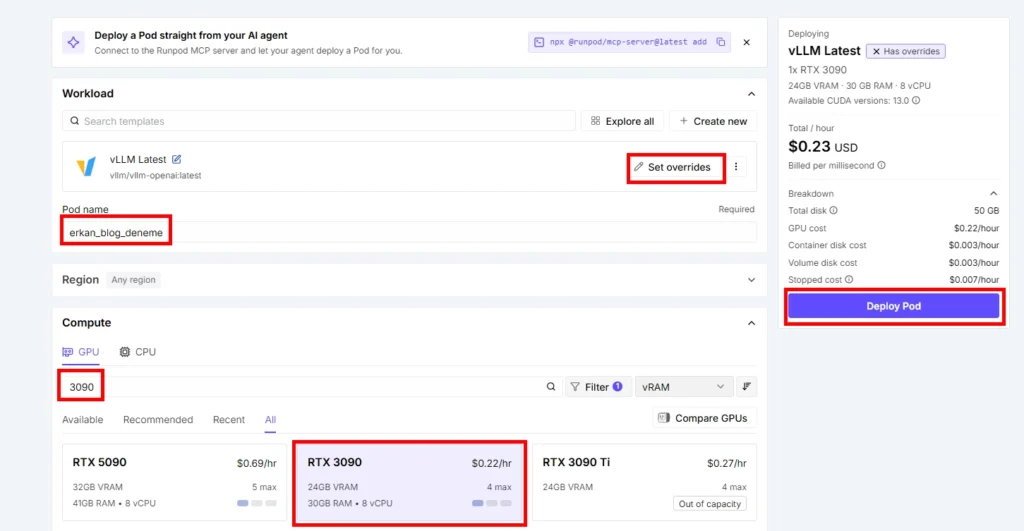Click the Explore all button

[622, 121]
